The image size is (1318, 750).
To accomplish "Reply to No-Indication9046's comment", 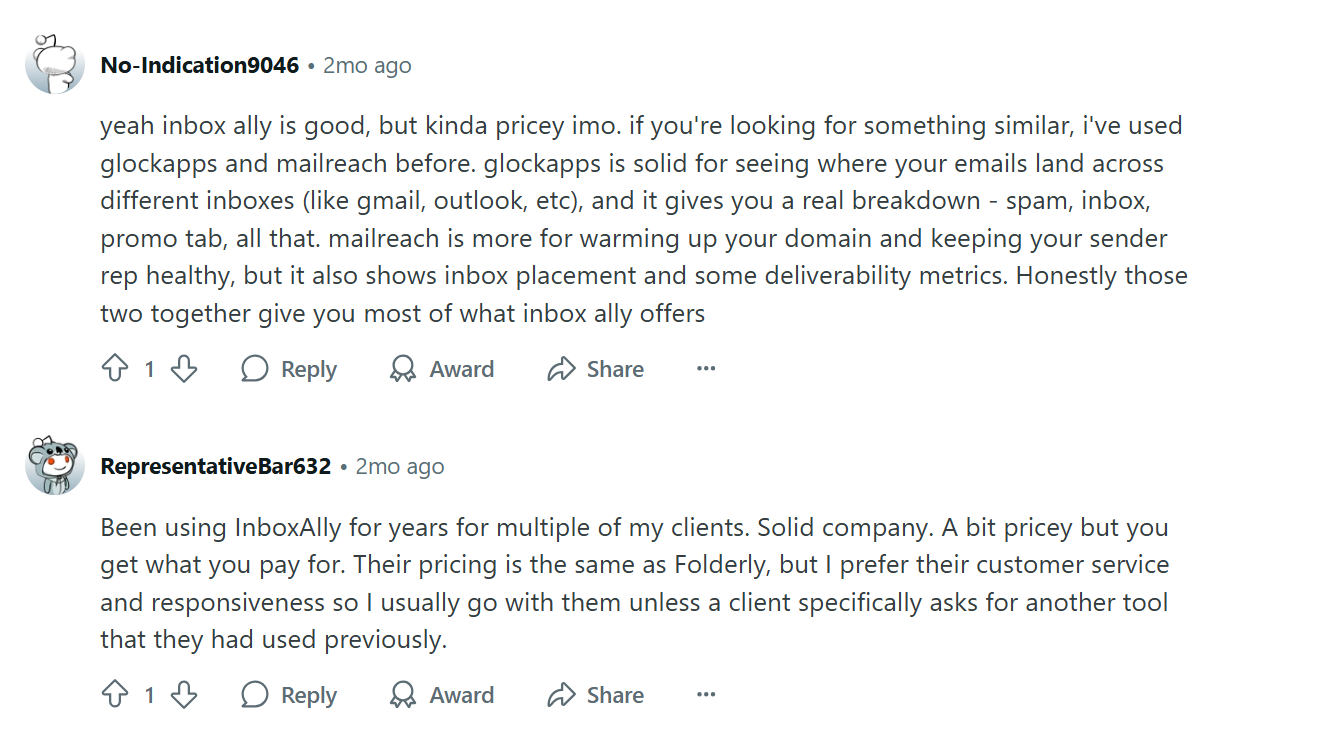I will pos(289,369).
